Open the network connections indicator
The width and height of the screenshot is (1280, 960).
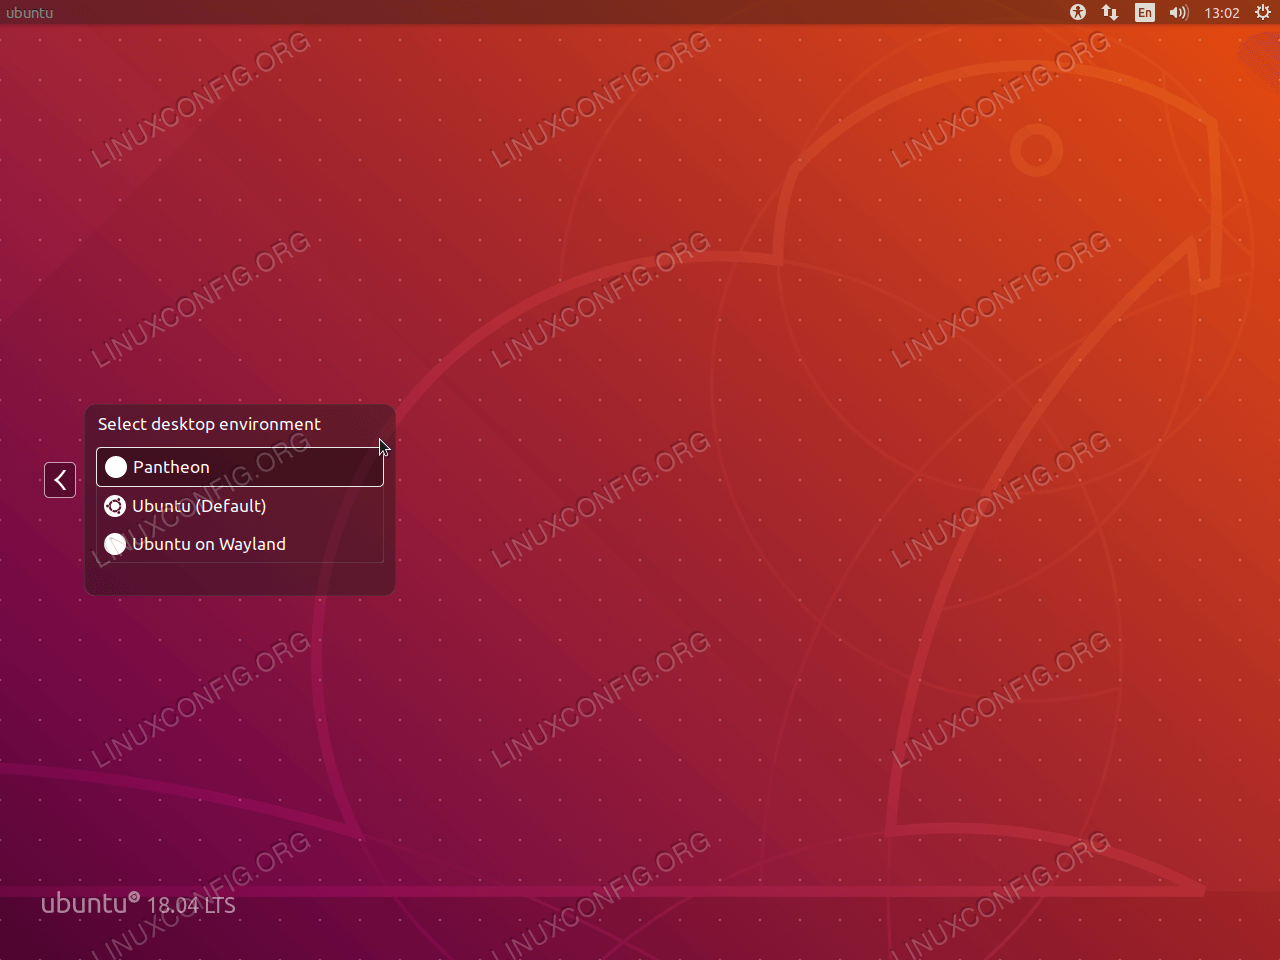(1110, 12)
